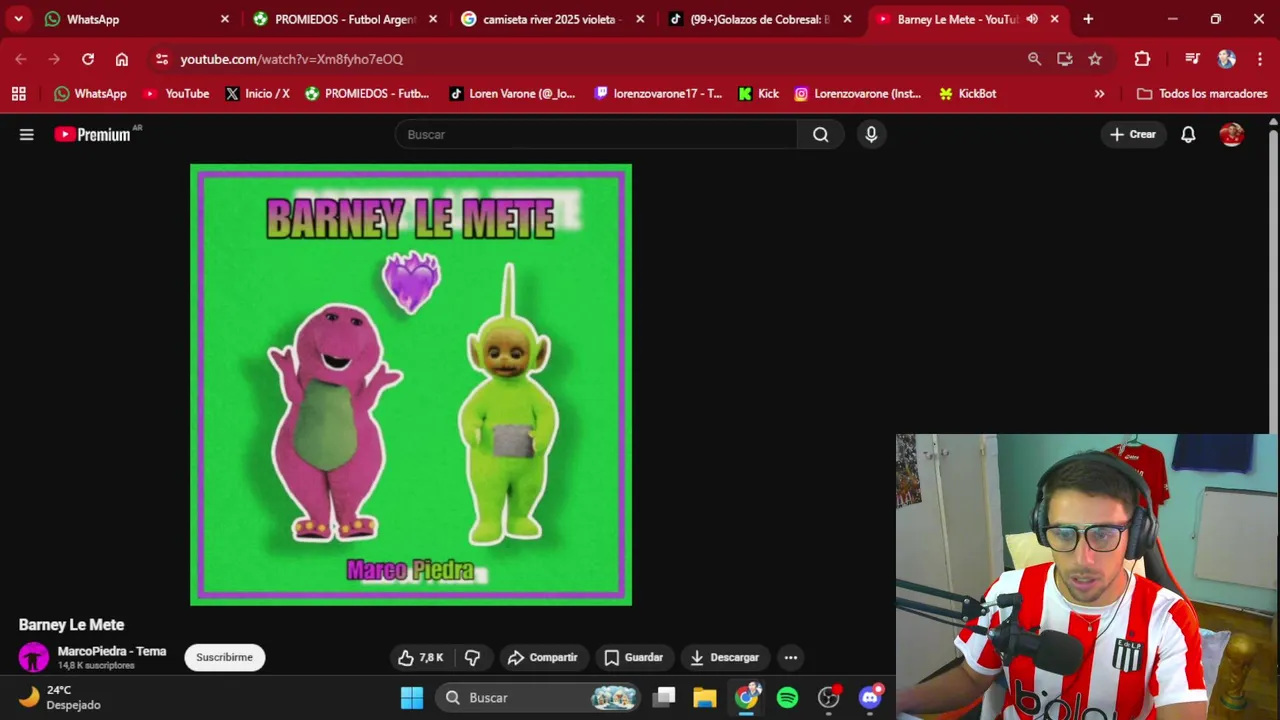Open the lorenzovarone17 Twitch bookmark
Viewport: 1280px width, 720px height.
point(658,93)
